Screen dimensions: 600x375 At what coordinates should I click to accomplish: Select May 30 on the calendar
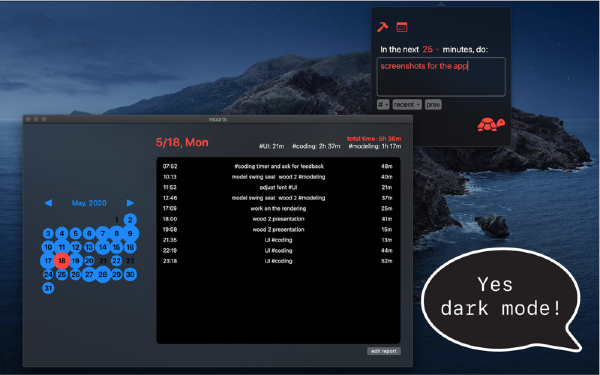pyautogui.click(x=130, y=274)
